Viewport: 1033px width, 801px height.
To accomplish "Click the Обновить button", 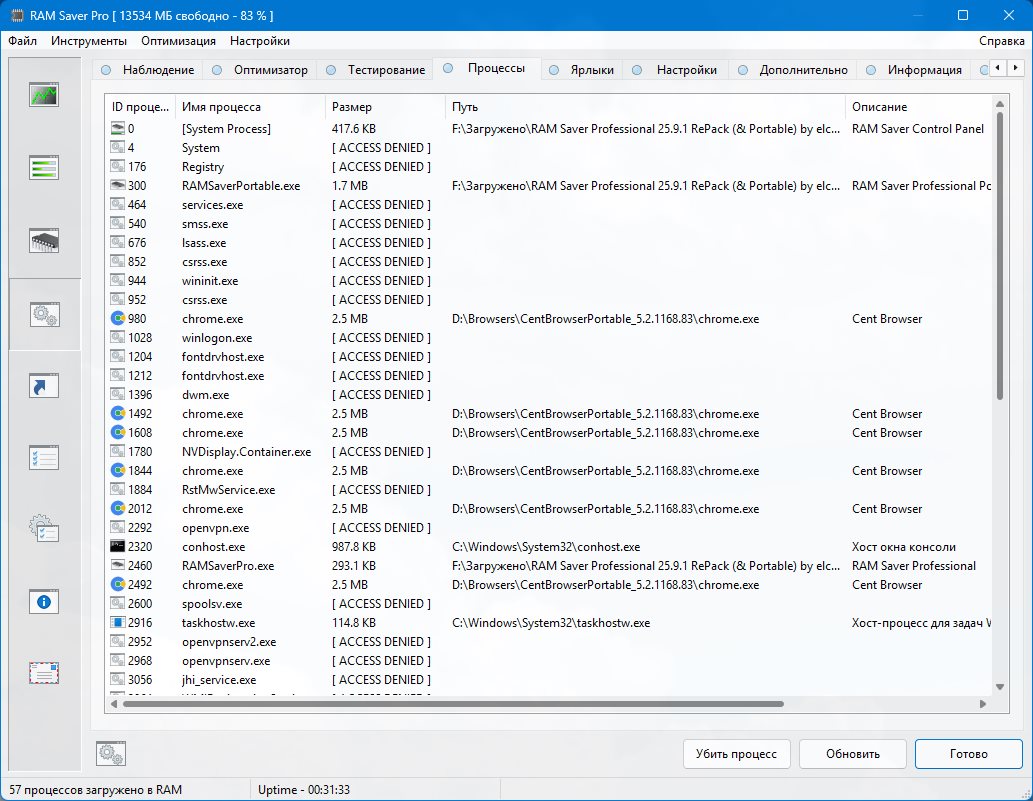I will [853, 754].
